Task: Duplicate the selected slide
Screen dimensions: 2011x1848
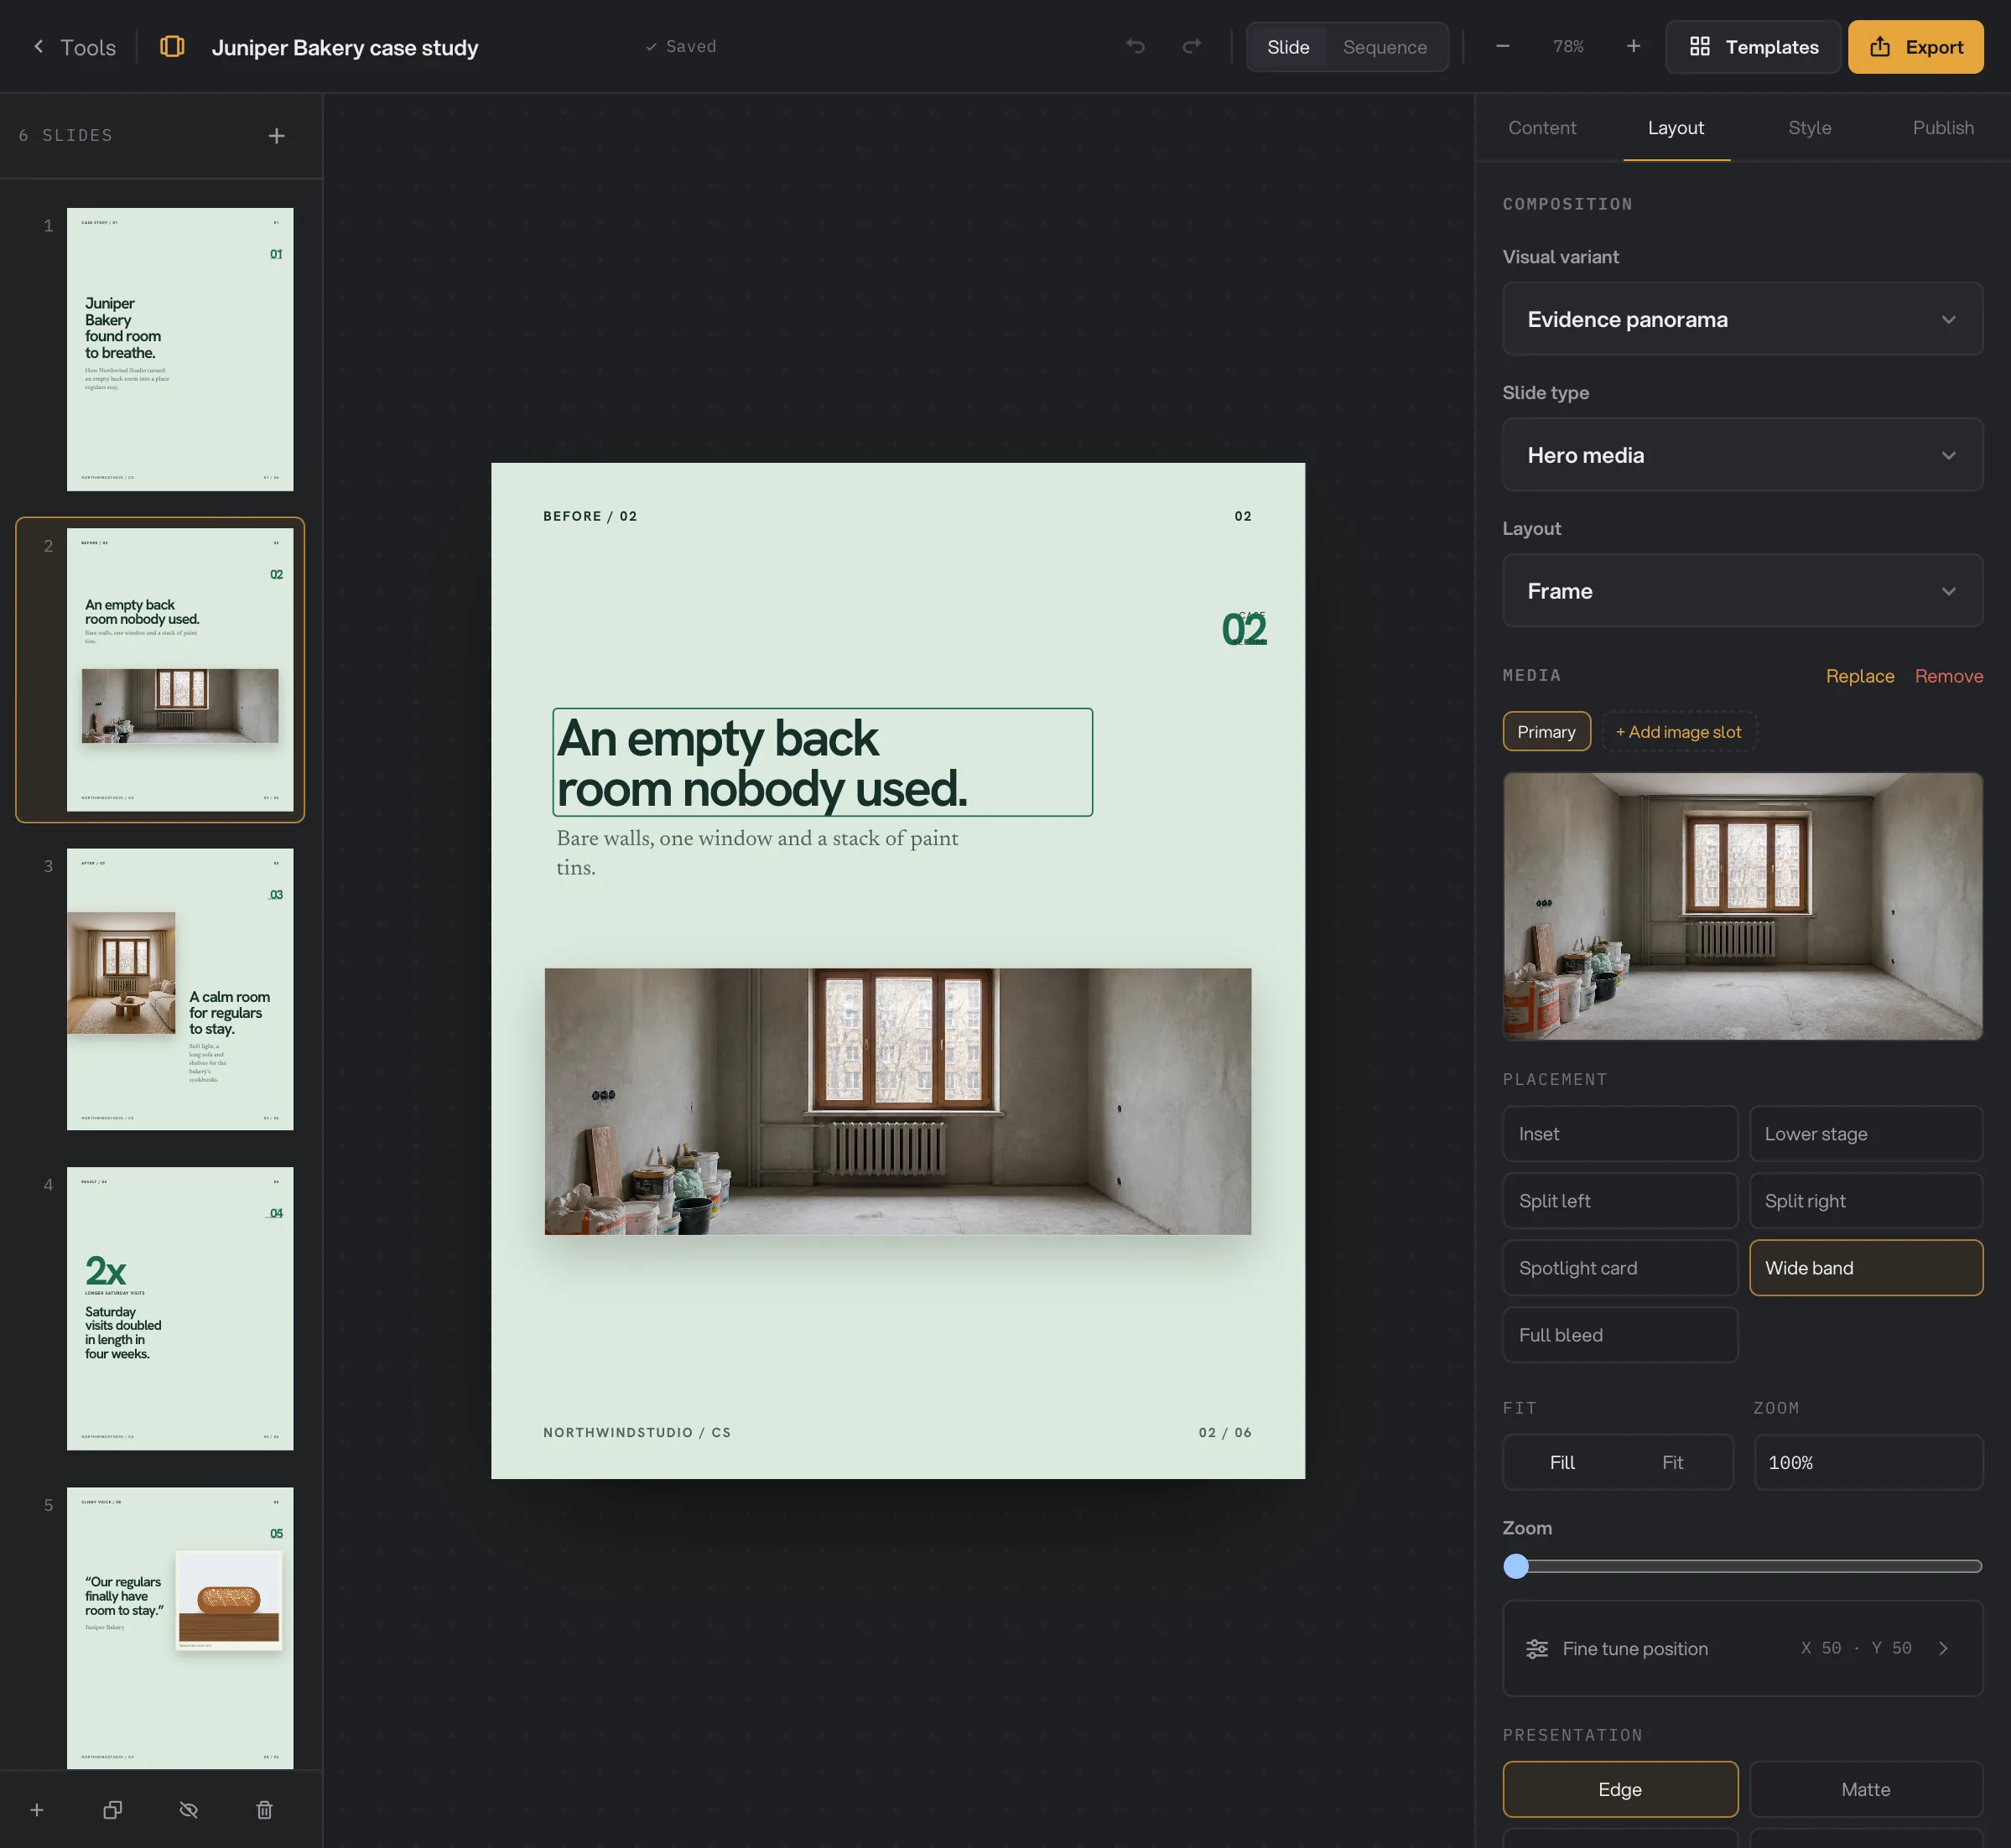Action: pos(113,1810)
